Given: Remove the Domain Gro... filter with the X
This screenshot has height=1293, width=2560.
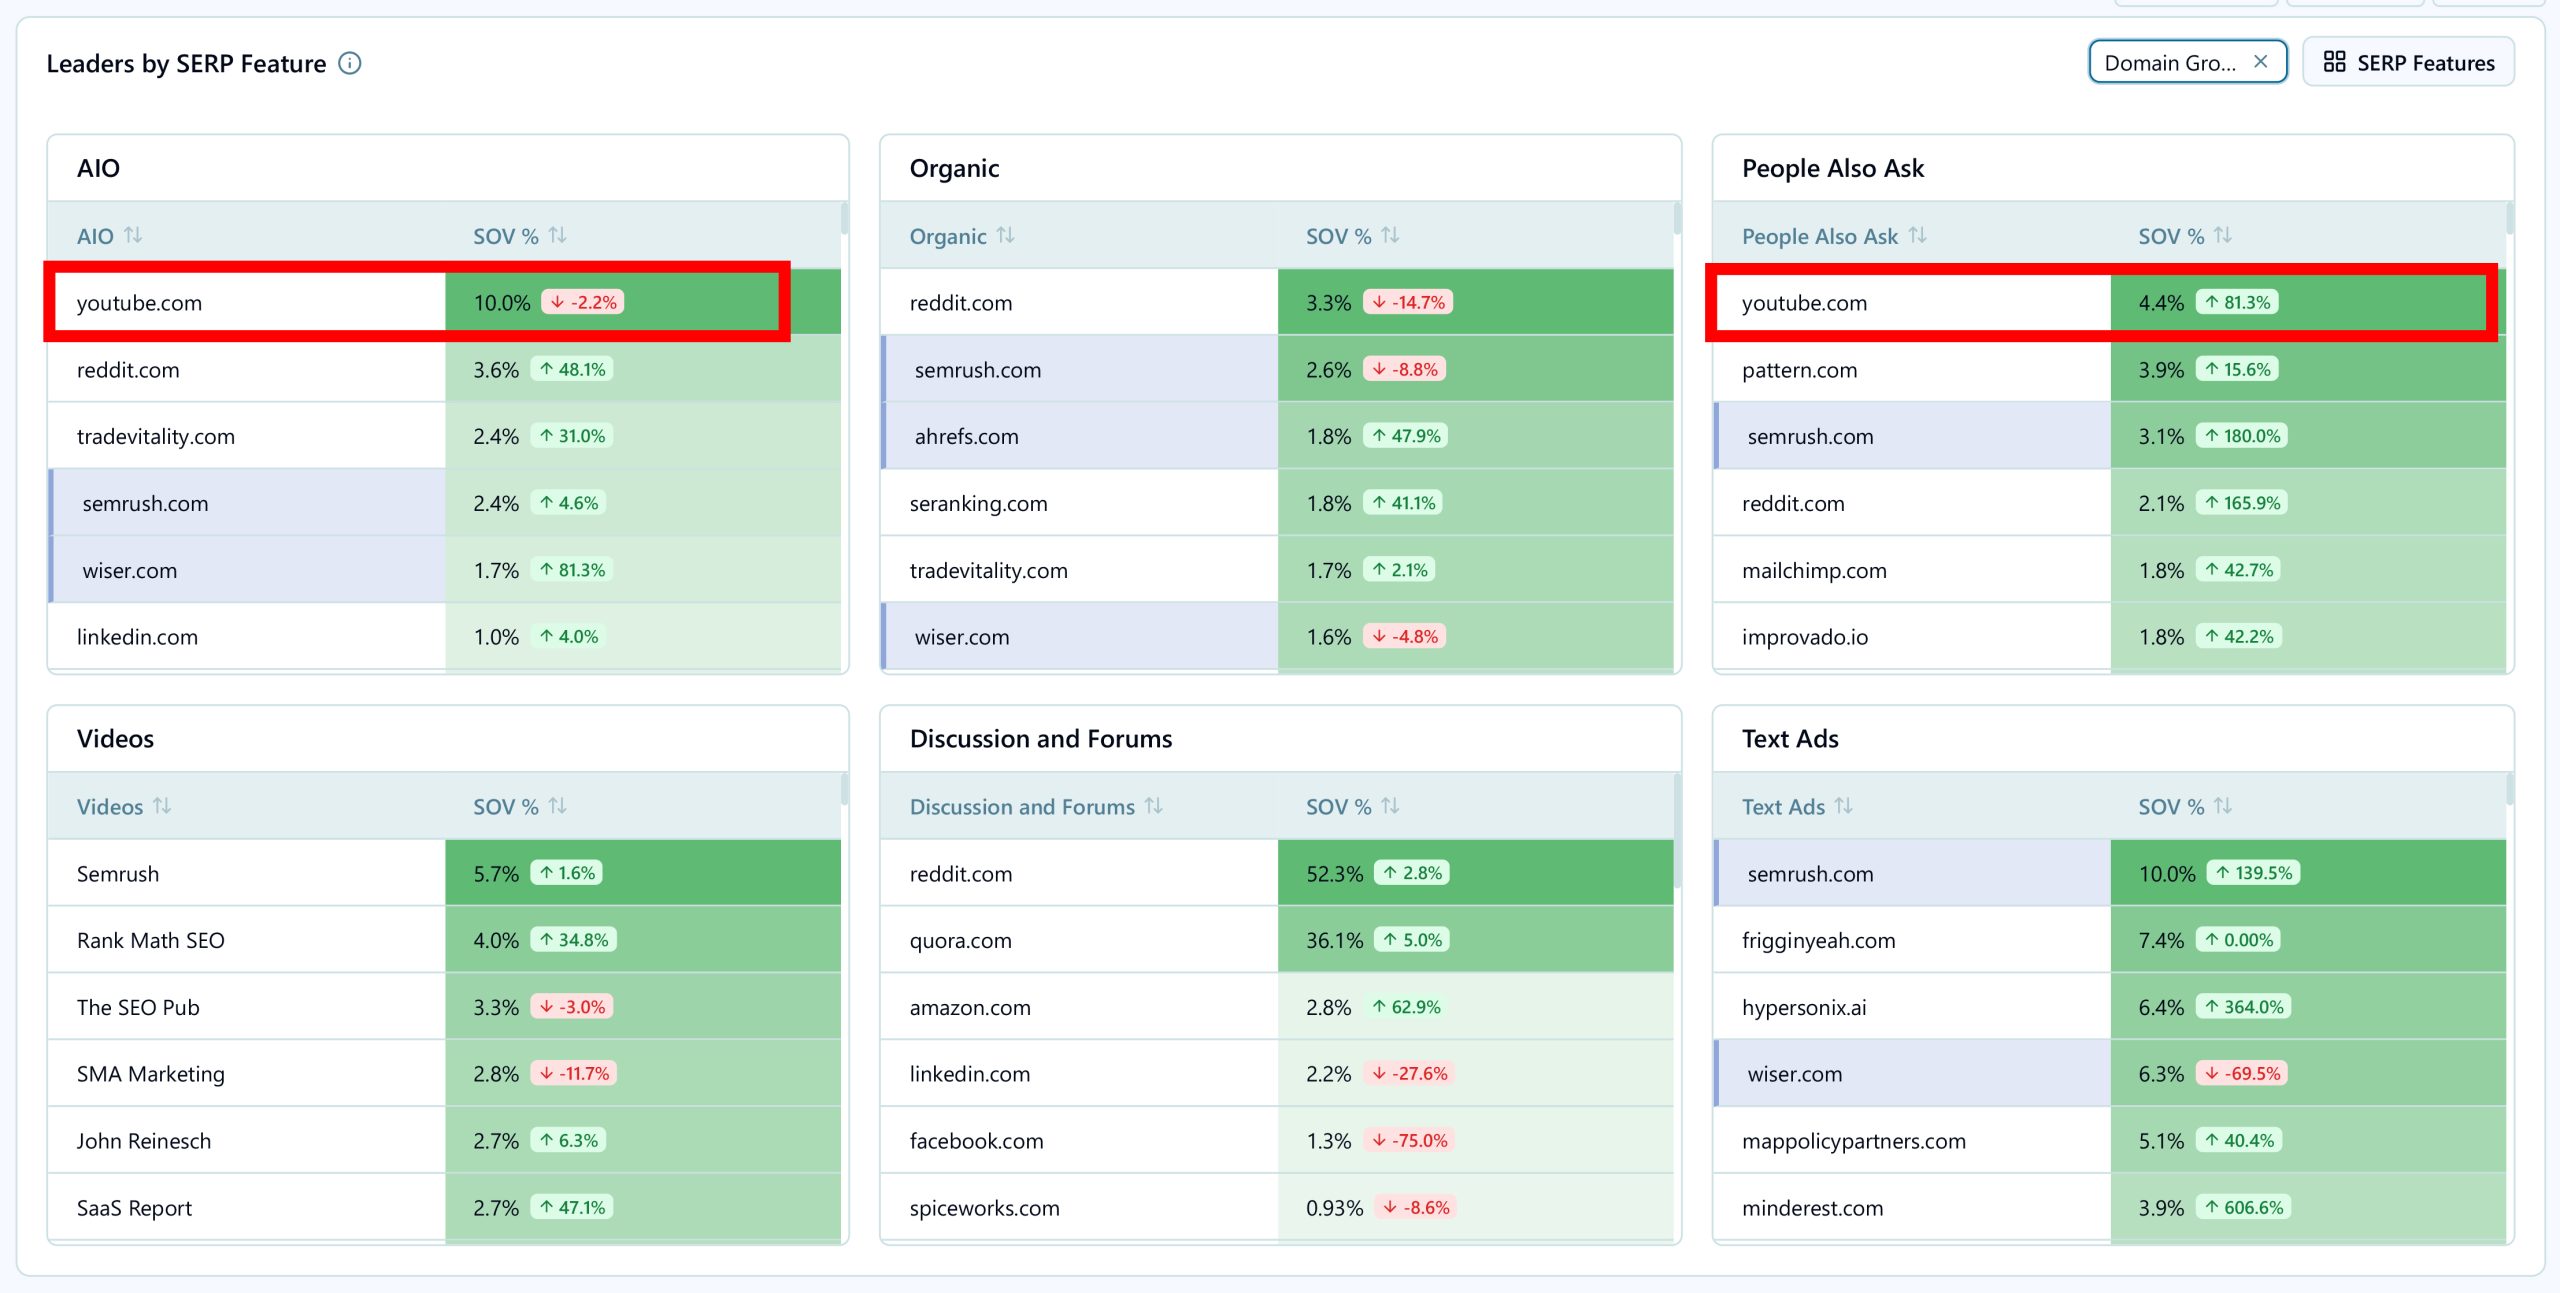Looking at the screenshot, I should click(x=2260, y=62).
